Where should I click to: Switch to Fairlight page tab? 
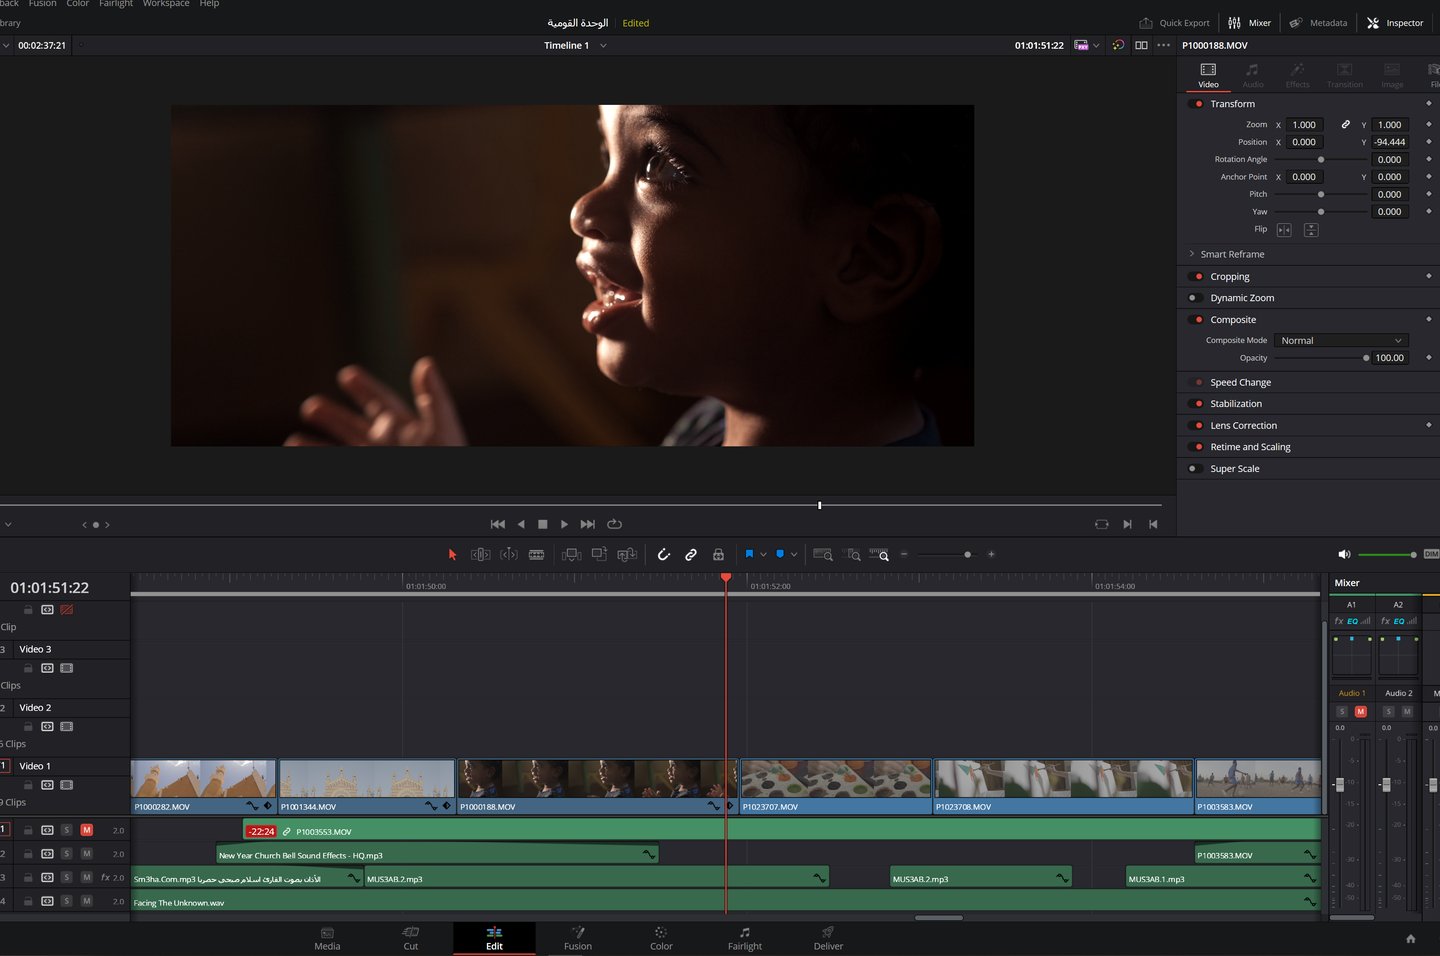pos(744,938)
